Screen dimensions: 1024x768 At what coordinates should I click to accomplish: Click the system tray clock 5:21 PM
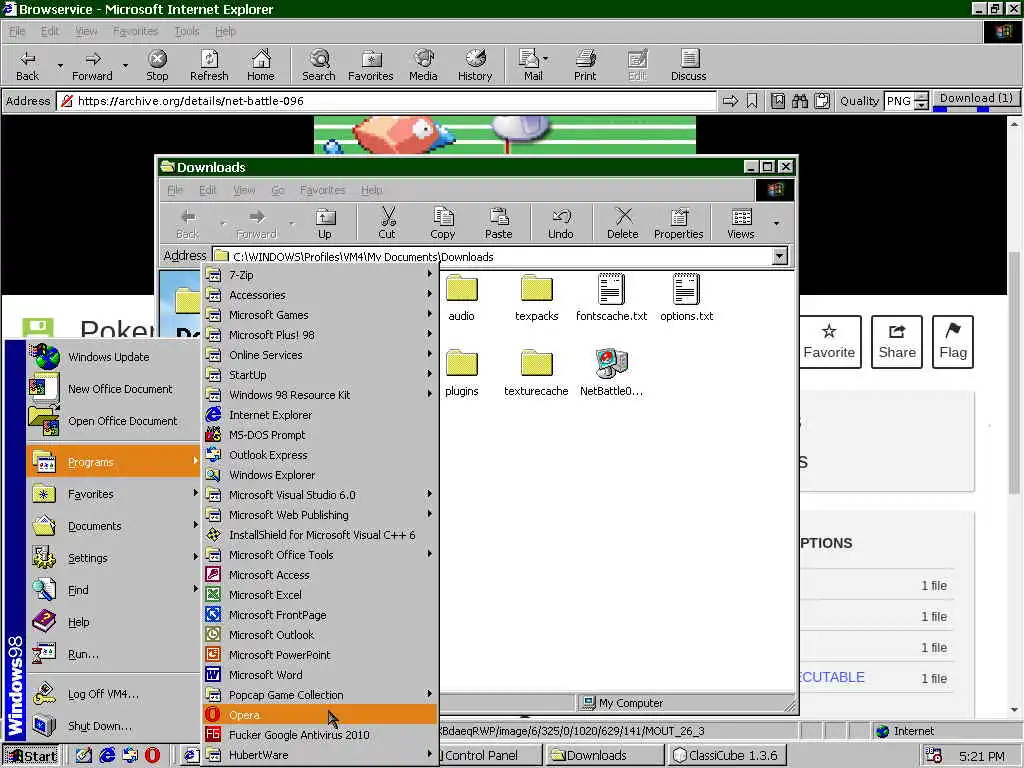click(x=982, y=756)
